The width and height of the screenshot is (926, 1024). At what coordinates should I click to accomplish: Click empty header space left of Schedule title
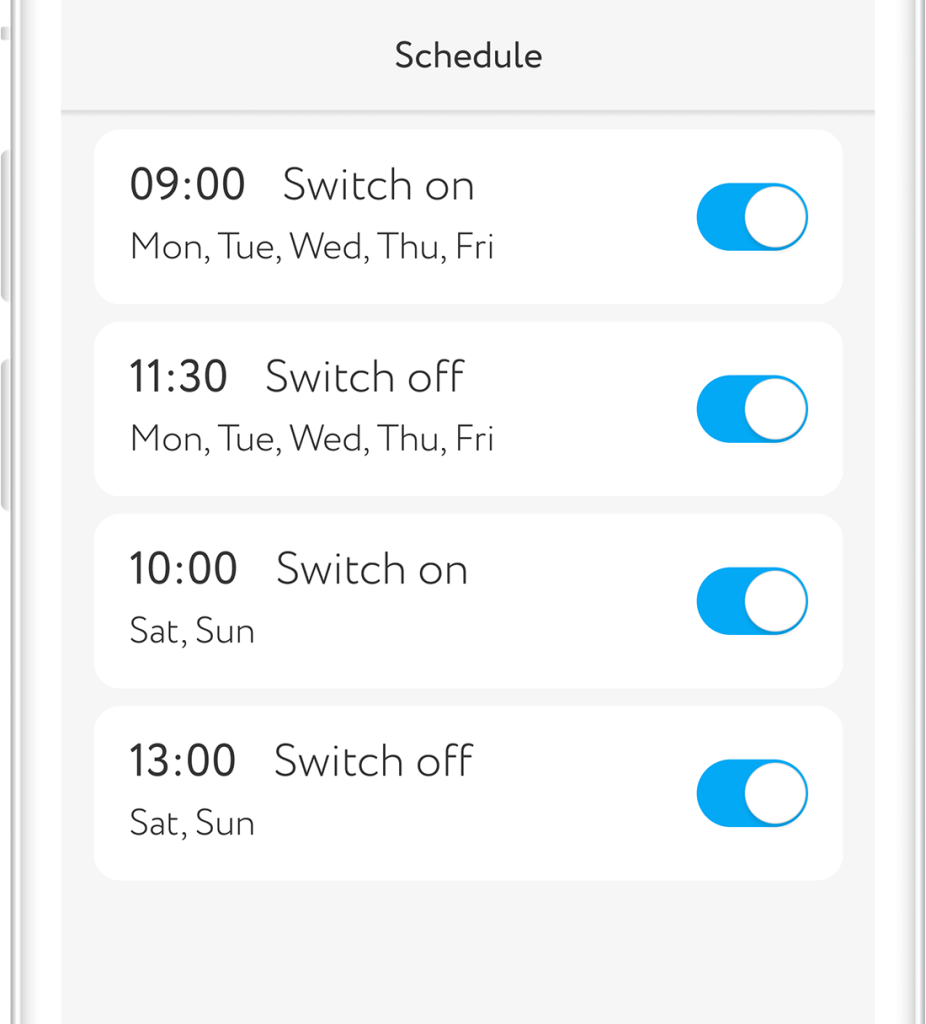click(220, 55)
